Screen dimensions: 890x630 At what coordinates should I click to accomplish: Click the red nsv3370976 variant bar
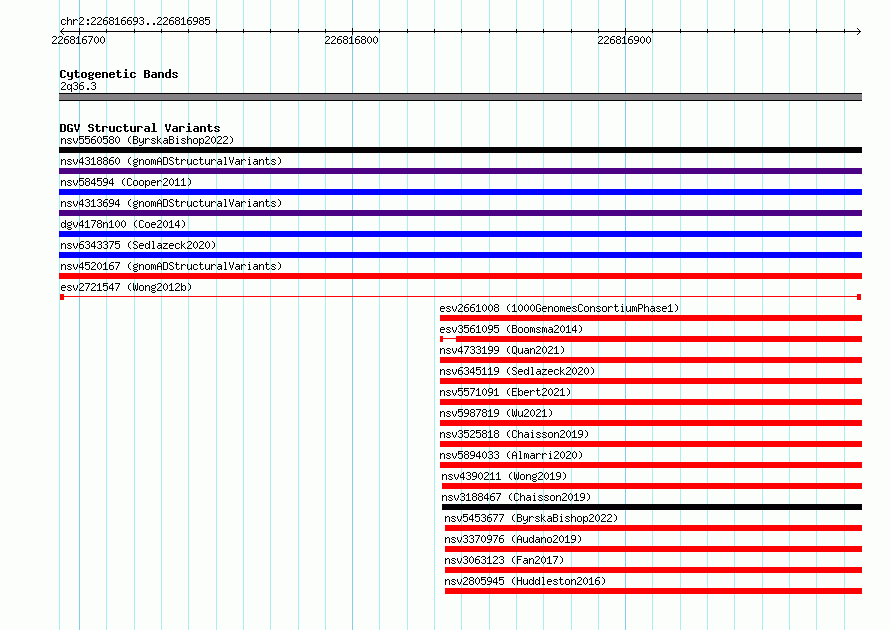click(x=653, y=549)
